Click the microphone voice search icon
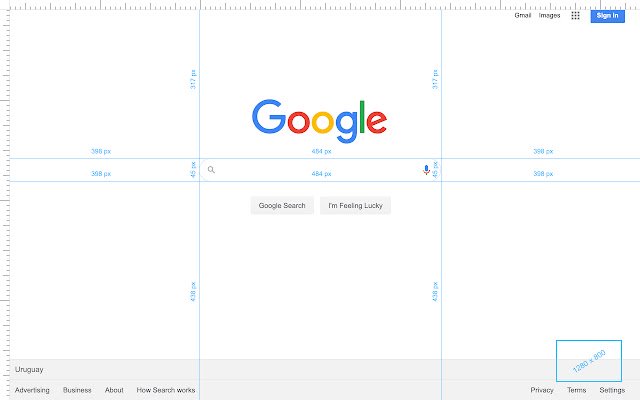The width and height of the screenshot is (640, 400). [x=426, y=170]
